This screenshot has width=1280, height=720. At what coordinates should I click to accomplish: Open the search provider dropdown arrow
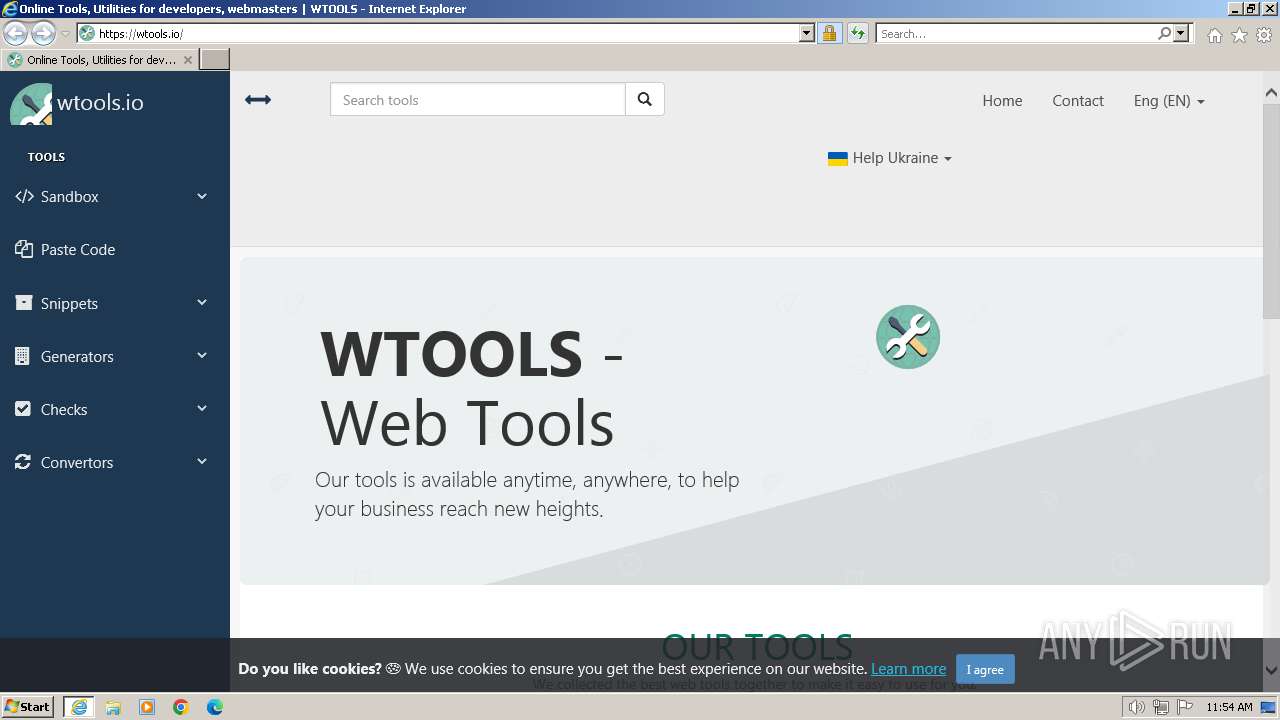(x=1181, y=33)
